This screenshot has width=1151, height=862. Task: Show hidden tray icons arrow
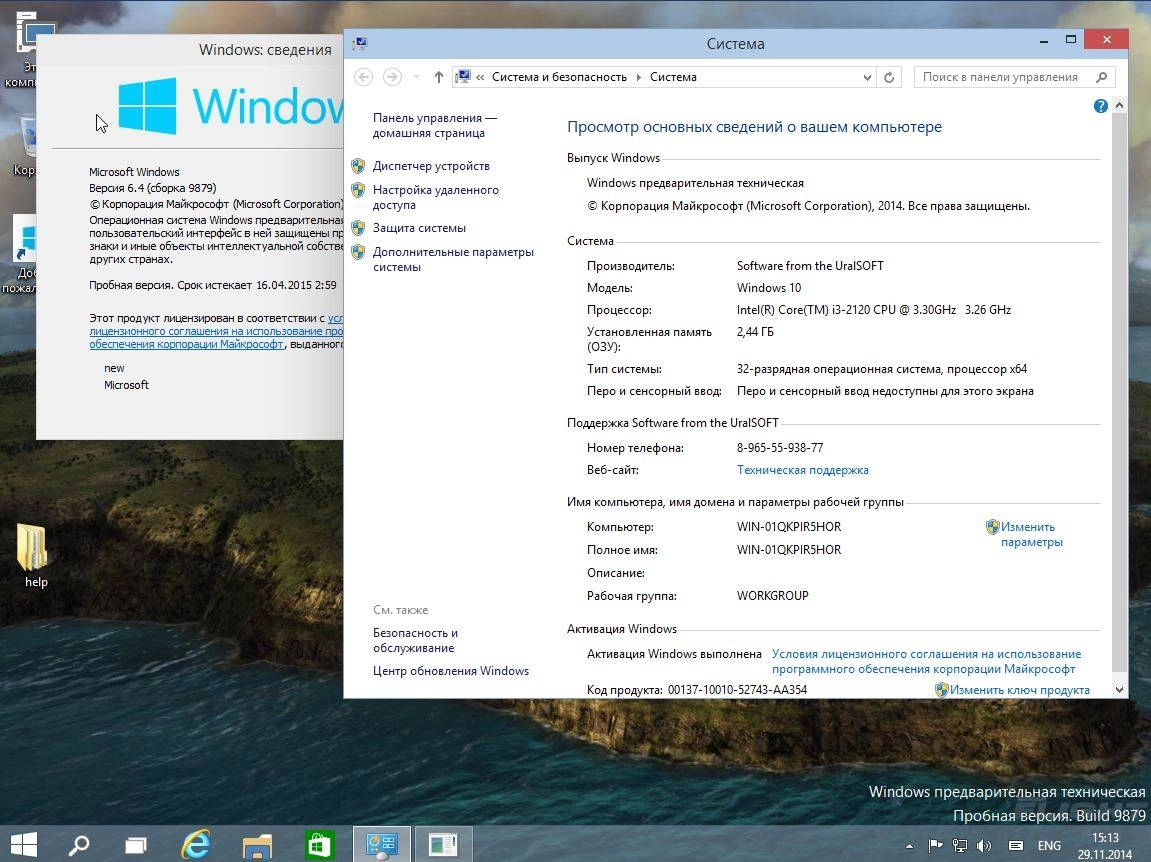[x=909, y=846]
